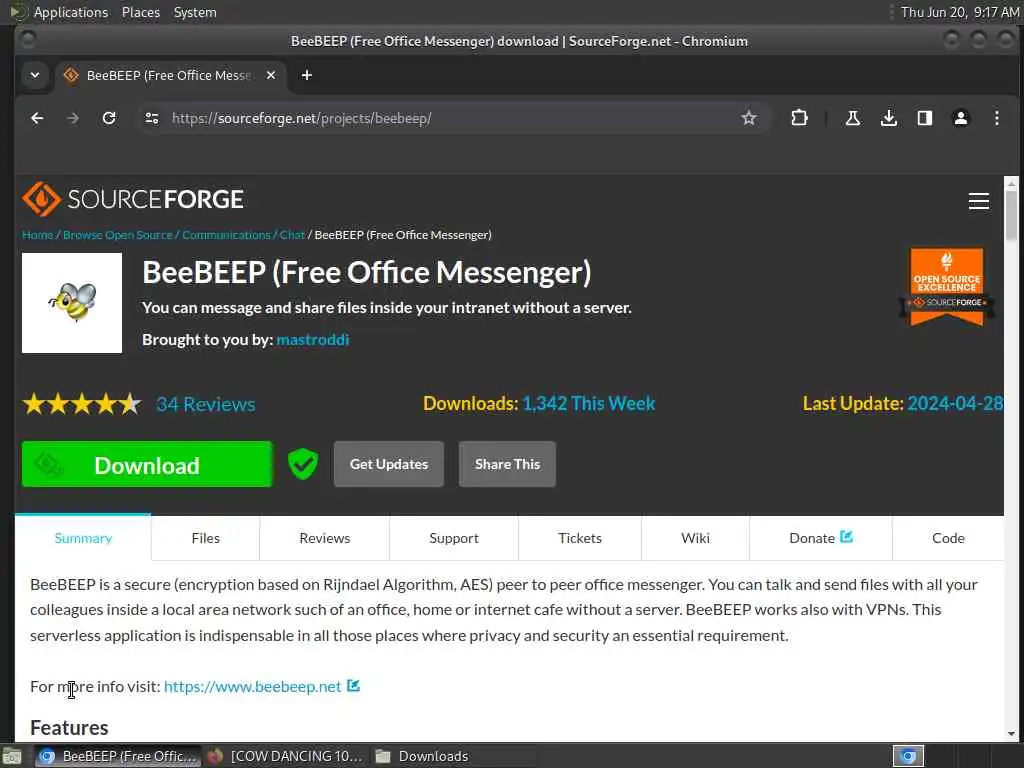The width and height of the screenshot is (1024, 768).
Task: Open Chrome Labs flask icon
Action: pos(852,118)
